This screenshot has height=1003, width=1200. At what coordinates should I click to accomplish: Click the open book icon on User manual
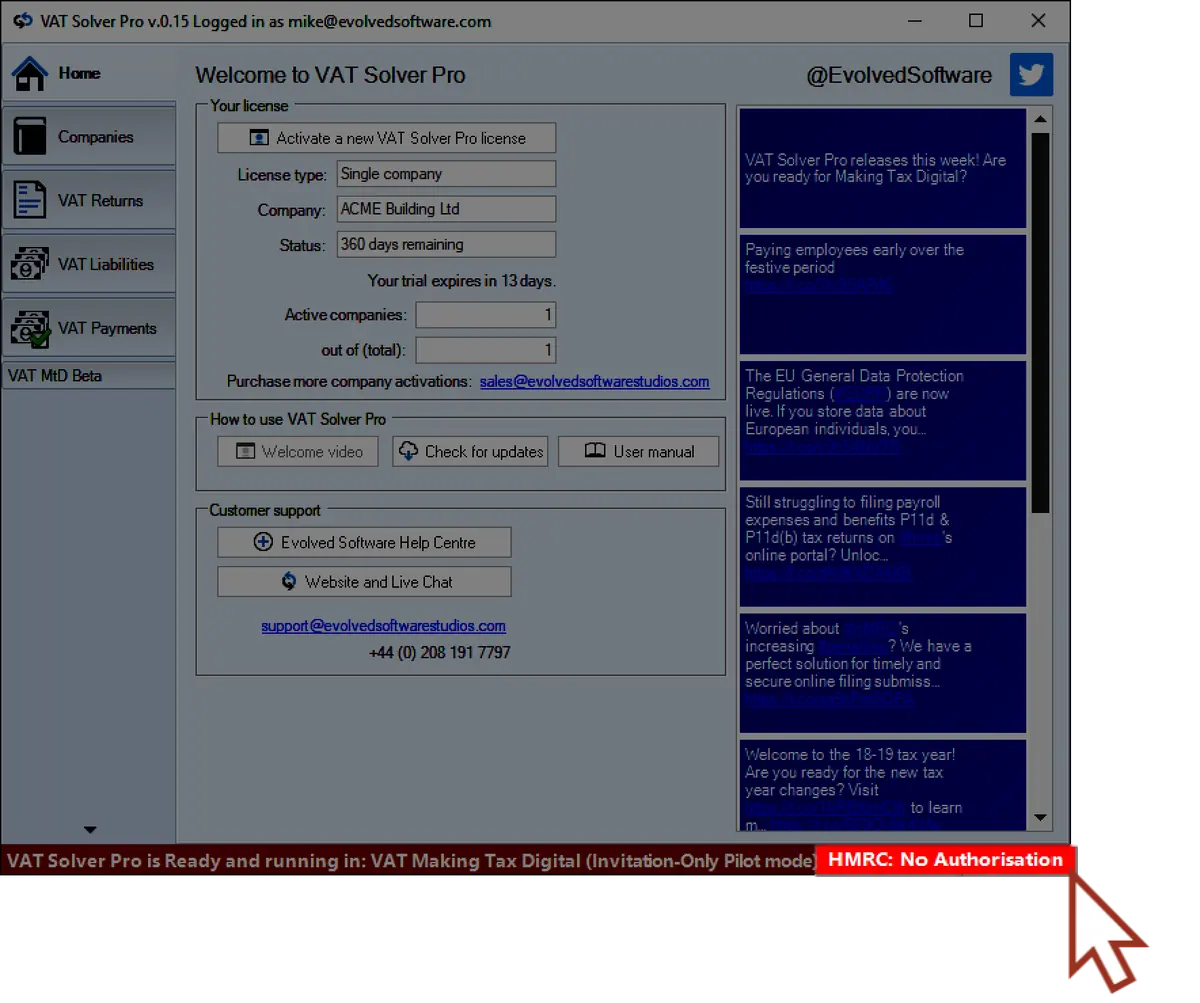[x=595, y=451]
